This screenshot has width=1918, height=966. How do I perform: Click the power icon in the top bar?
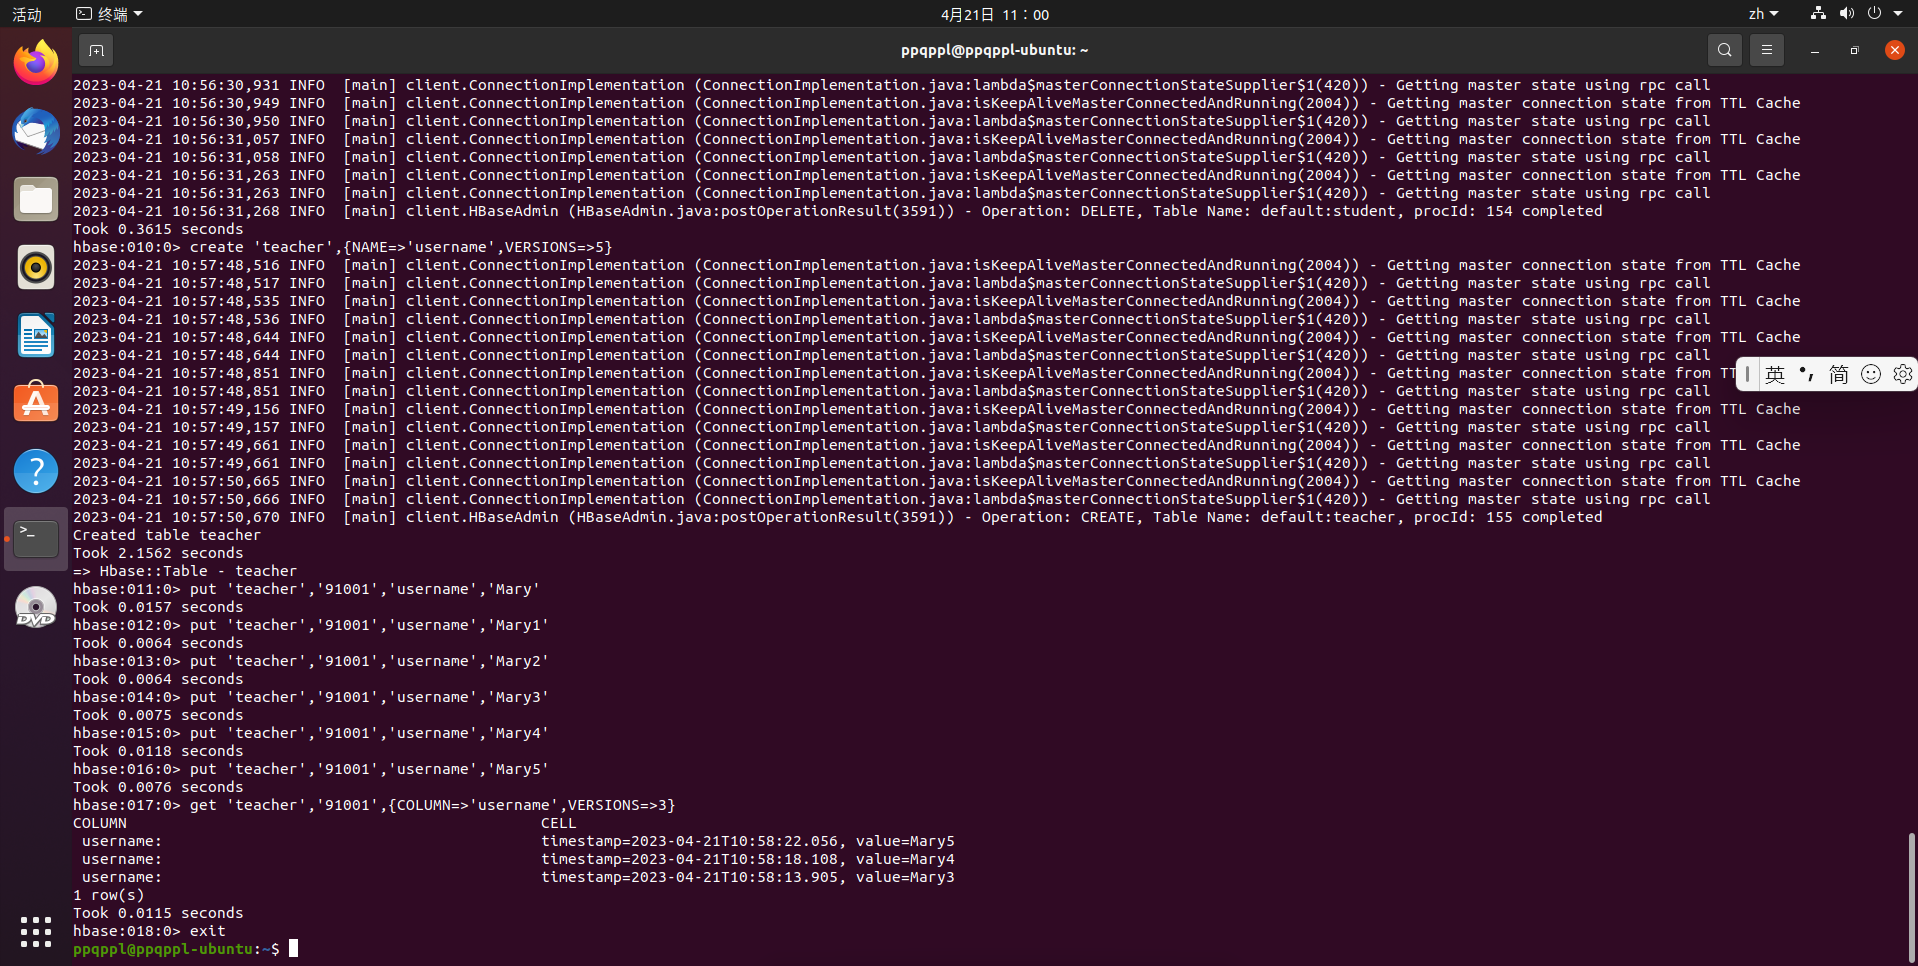(x=1874, y=14)
